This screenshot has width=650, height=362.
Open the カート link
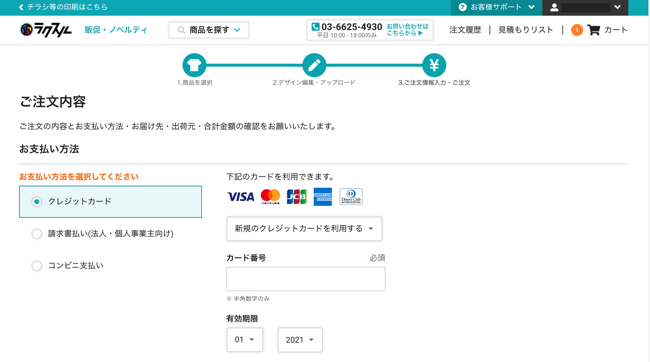click(616, 30)
